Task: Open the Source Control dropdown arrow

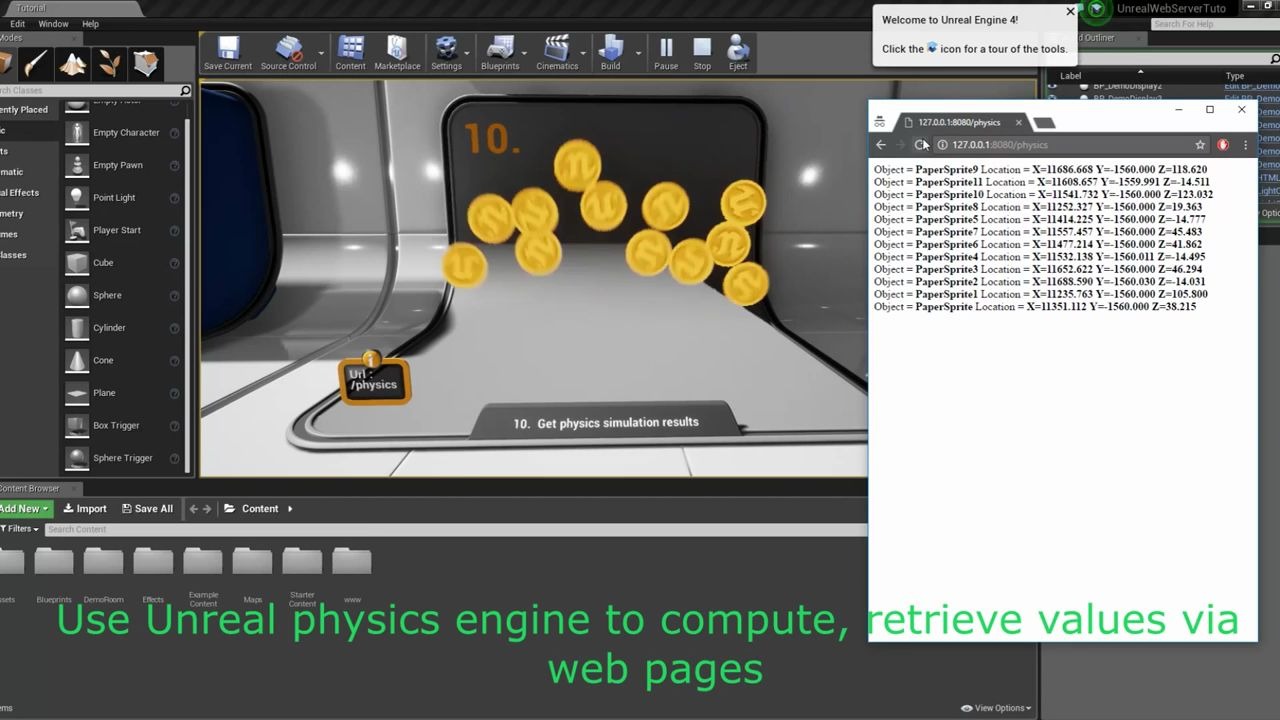Action: 321,52
